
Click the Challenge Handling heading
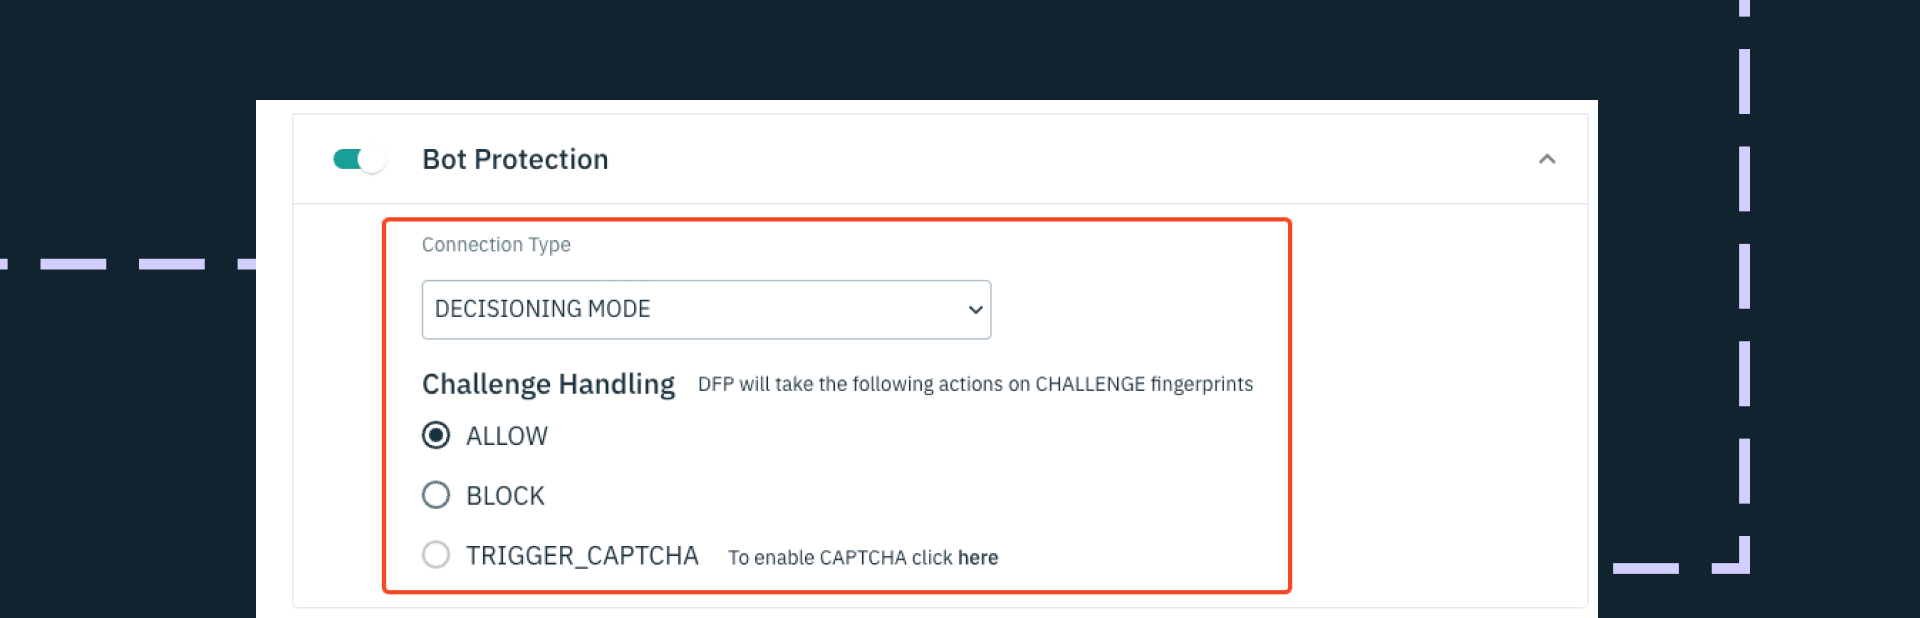[548, 384]
